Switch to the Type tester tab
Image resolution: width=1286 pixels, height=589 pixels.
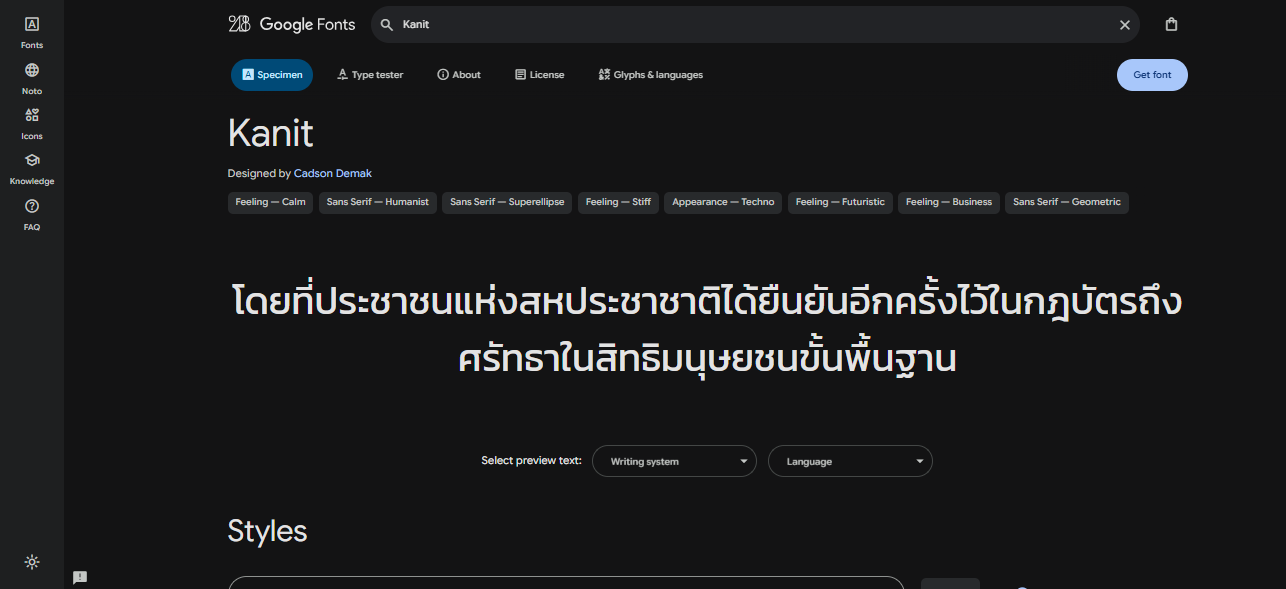370,75
